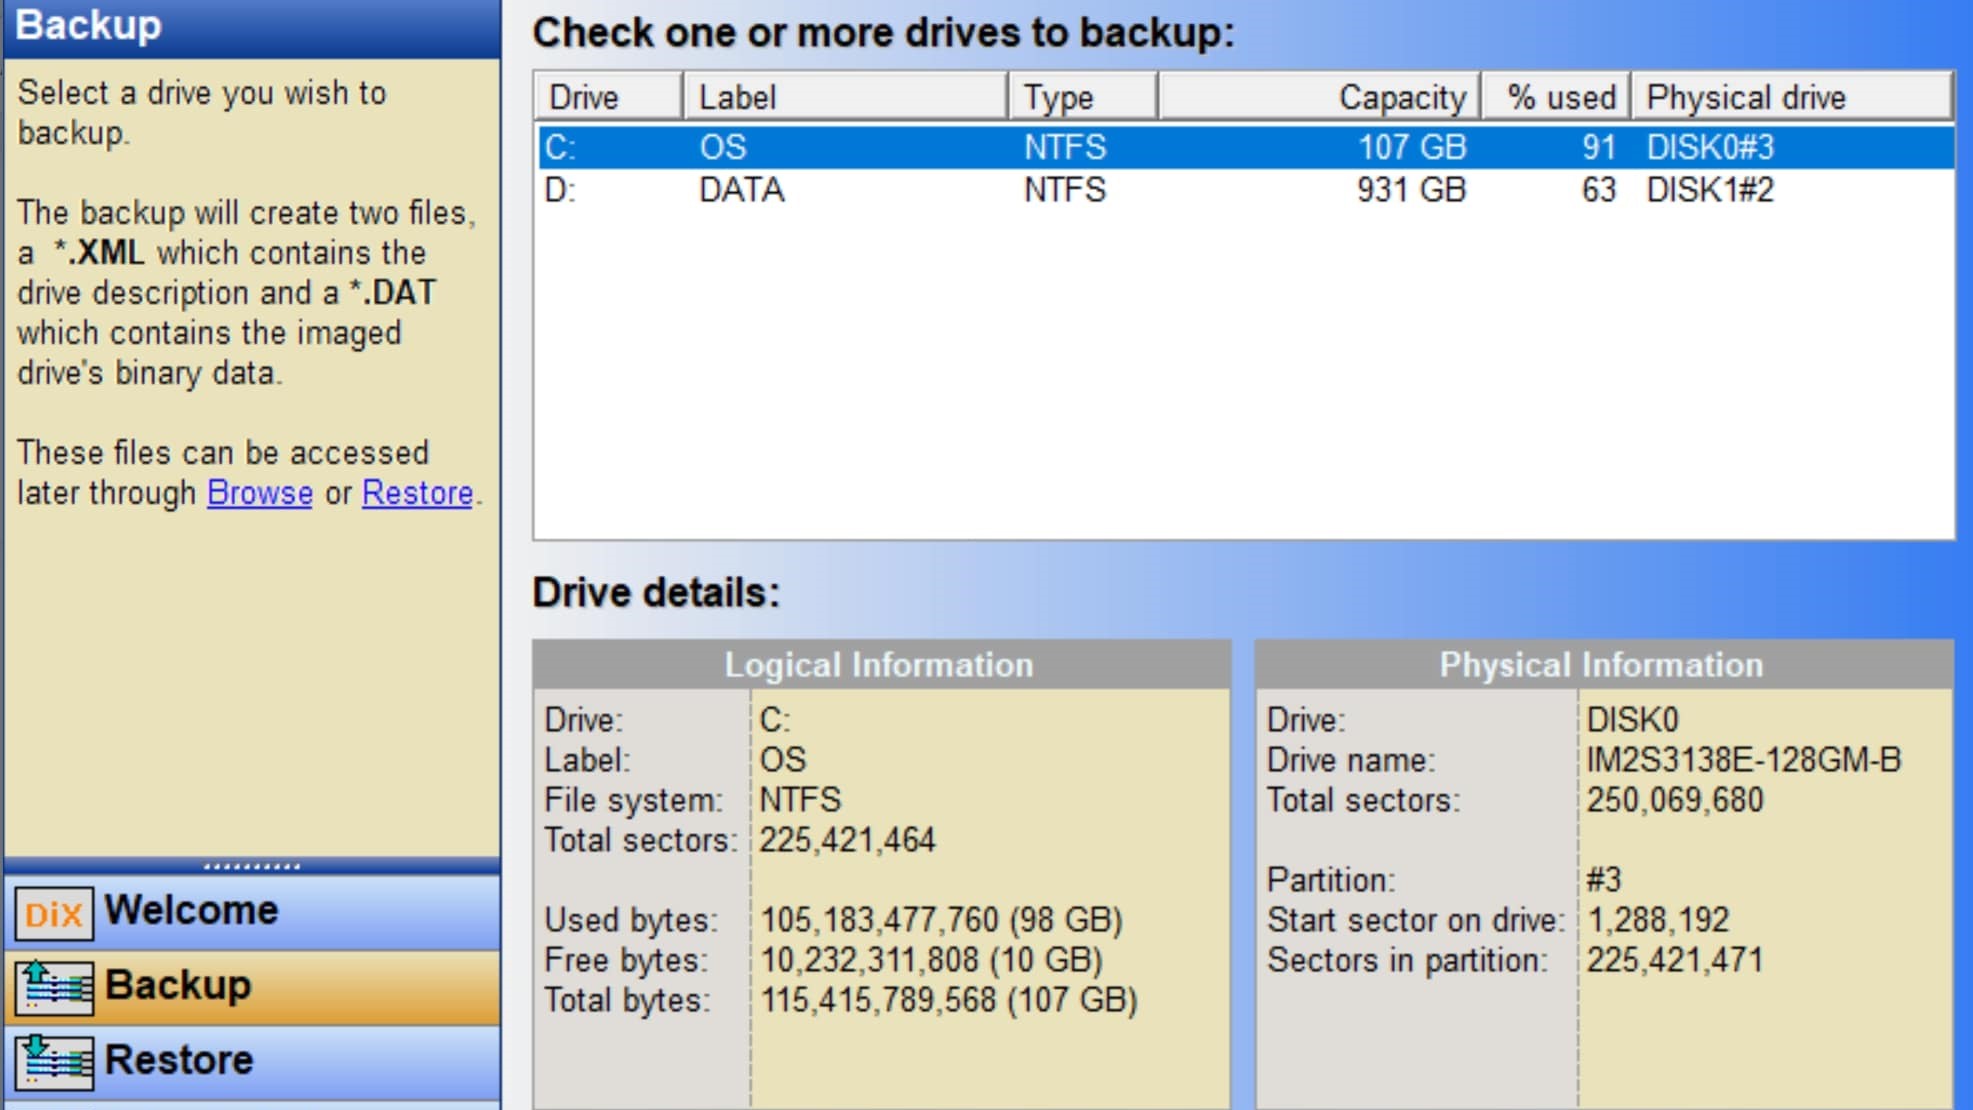Check the D: DATA drive checkbox

562,190
